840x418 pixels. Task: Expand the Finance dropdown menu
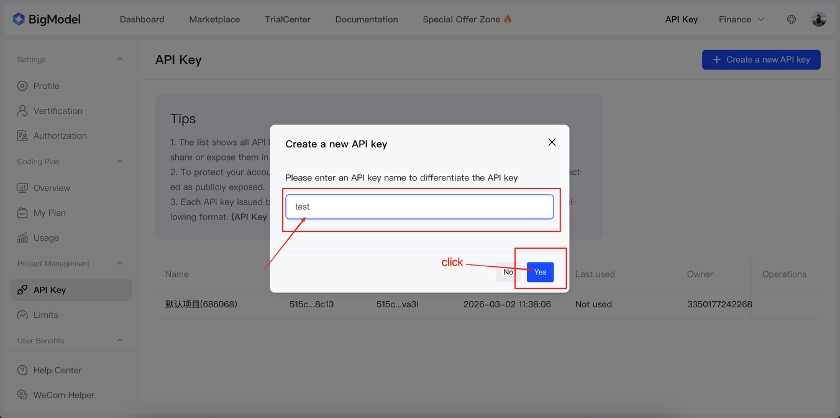coord(741,19)
